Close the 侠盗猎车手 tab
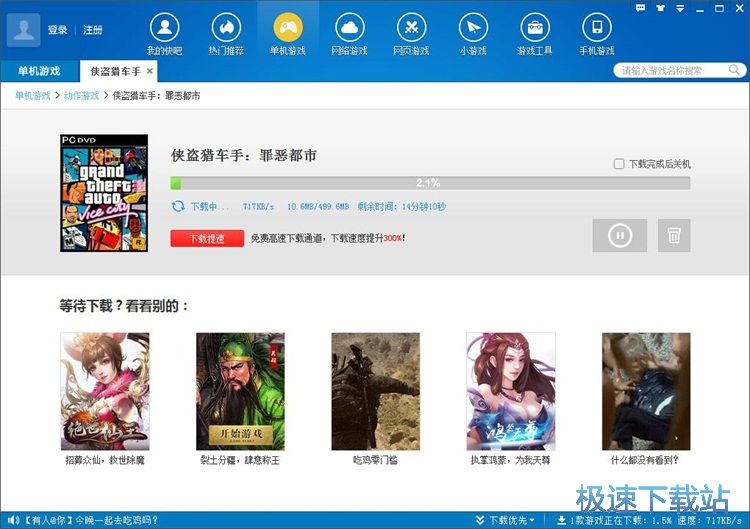This screenshot has width=750, height=529. coord(150,71)
